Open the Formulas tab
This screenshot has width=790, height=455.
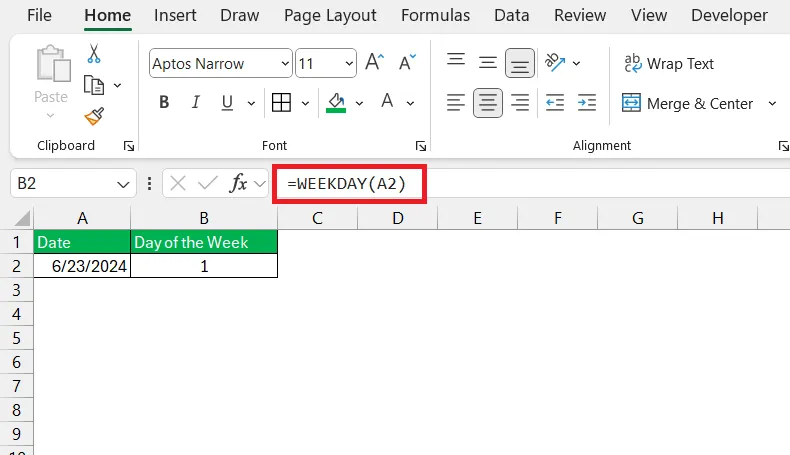click(x=435, y=15)
